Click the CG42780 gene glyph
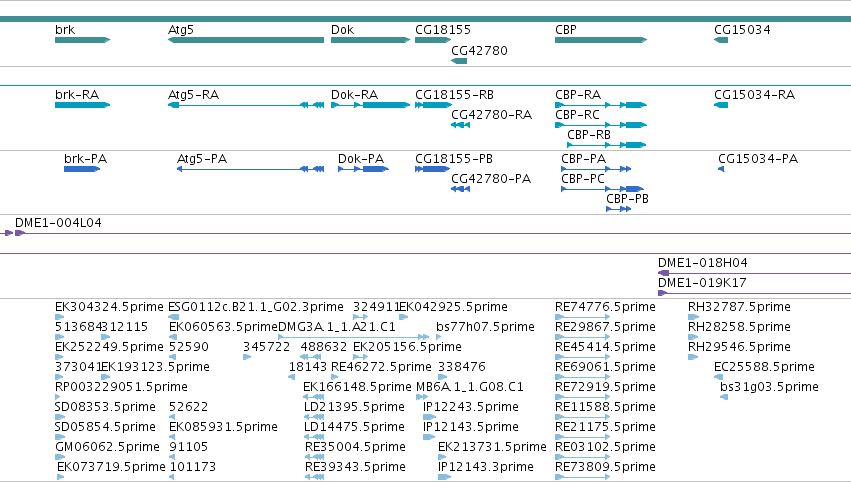The image size is (851, 482). tap(459, 61)
